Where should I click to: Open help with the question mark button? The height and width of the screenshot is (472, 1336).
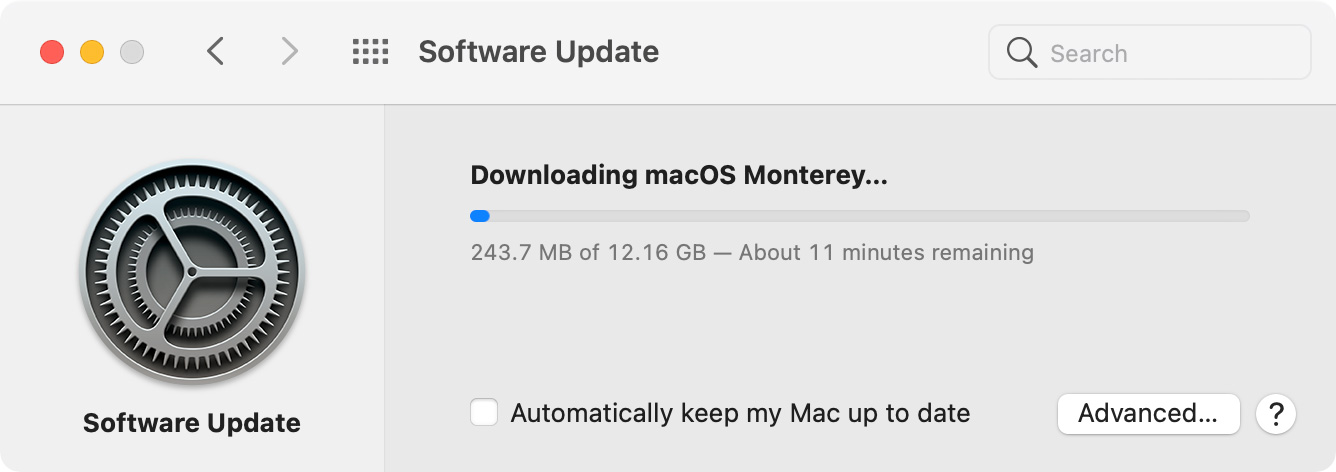1276,413
